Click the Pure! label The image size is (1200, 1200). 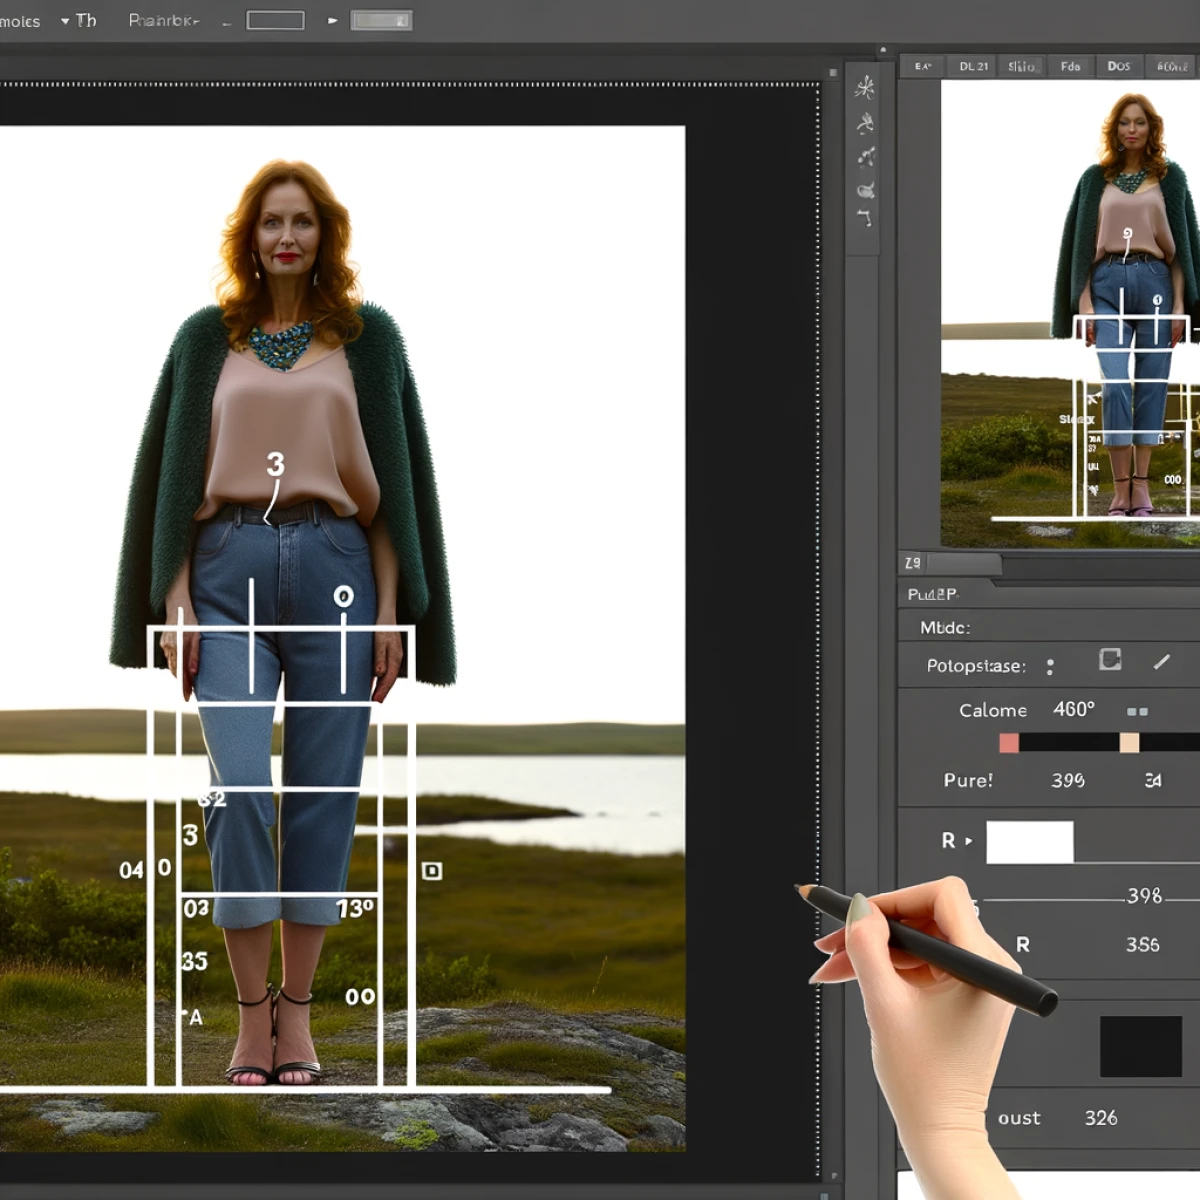coord(968,780)
